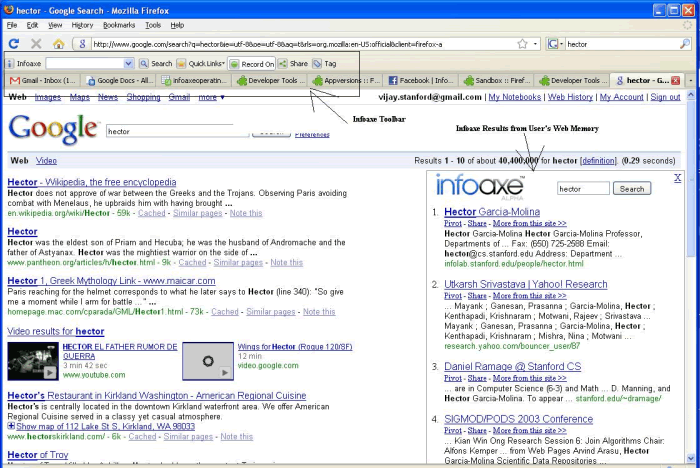This screenshot has width=700, height=468.
Task: Go to Home via the house icon
Action: point(58,43)
